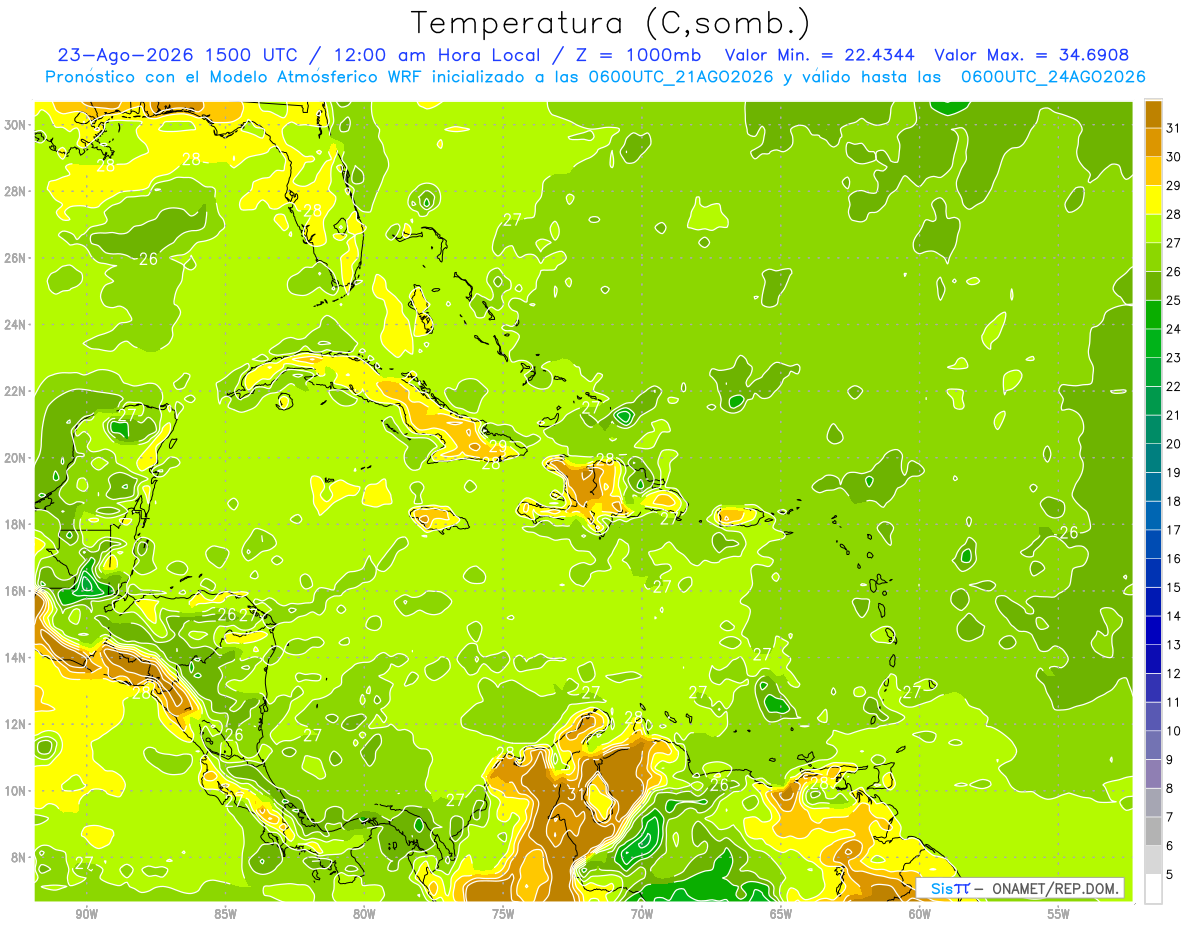Screen dimensions: 1200x927
Task: Click the legend label 19
Action: [x=1174, y=472]
